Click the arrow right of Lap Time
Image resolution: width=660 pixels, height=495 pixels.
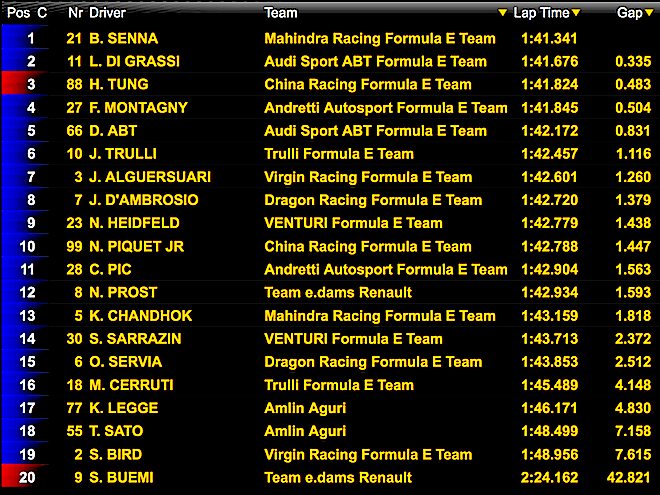(x=577, y=13)
